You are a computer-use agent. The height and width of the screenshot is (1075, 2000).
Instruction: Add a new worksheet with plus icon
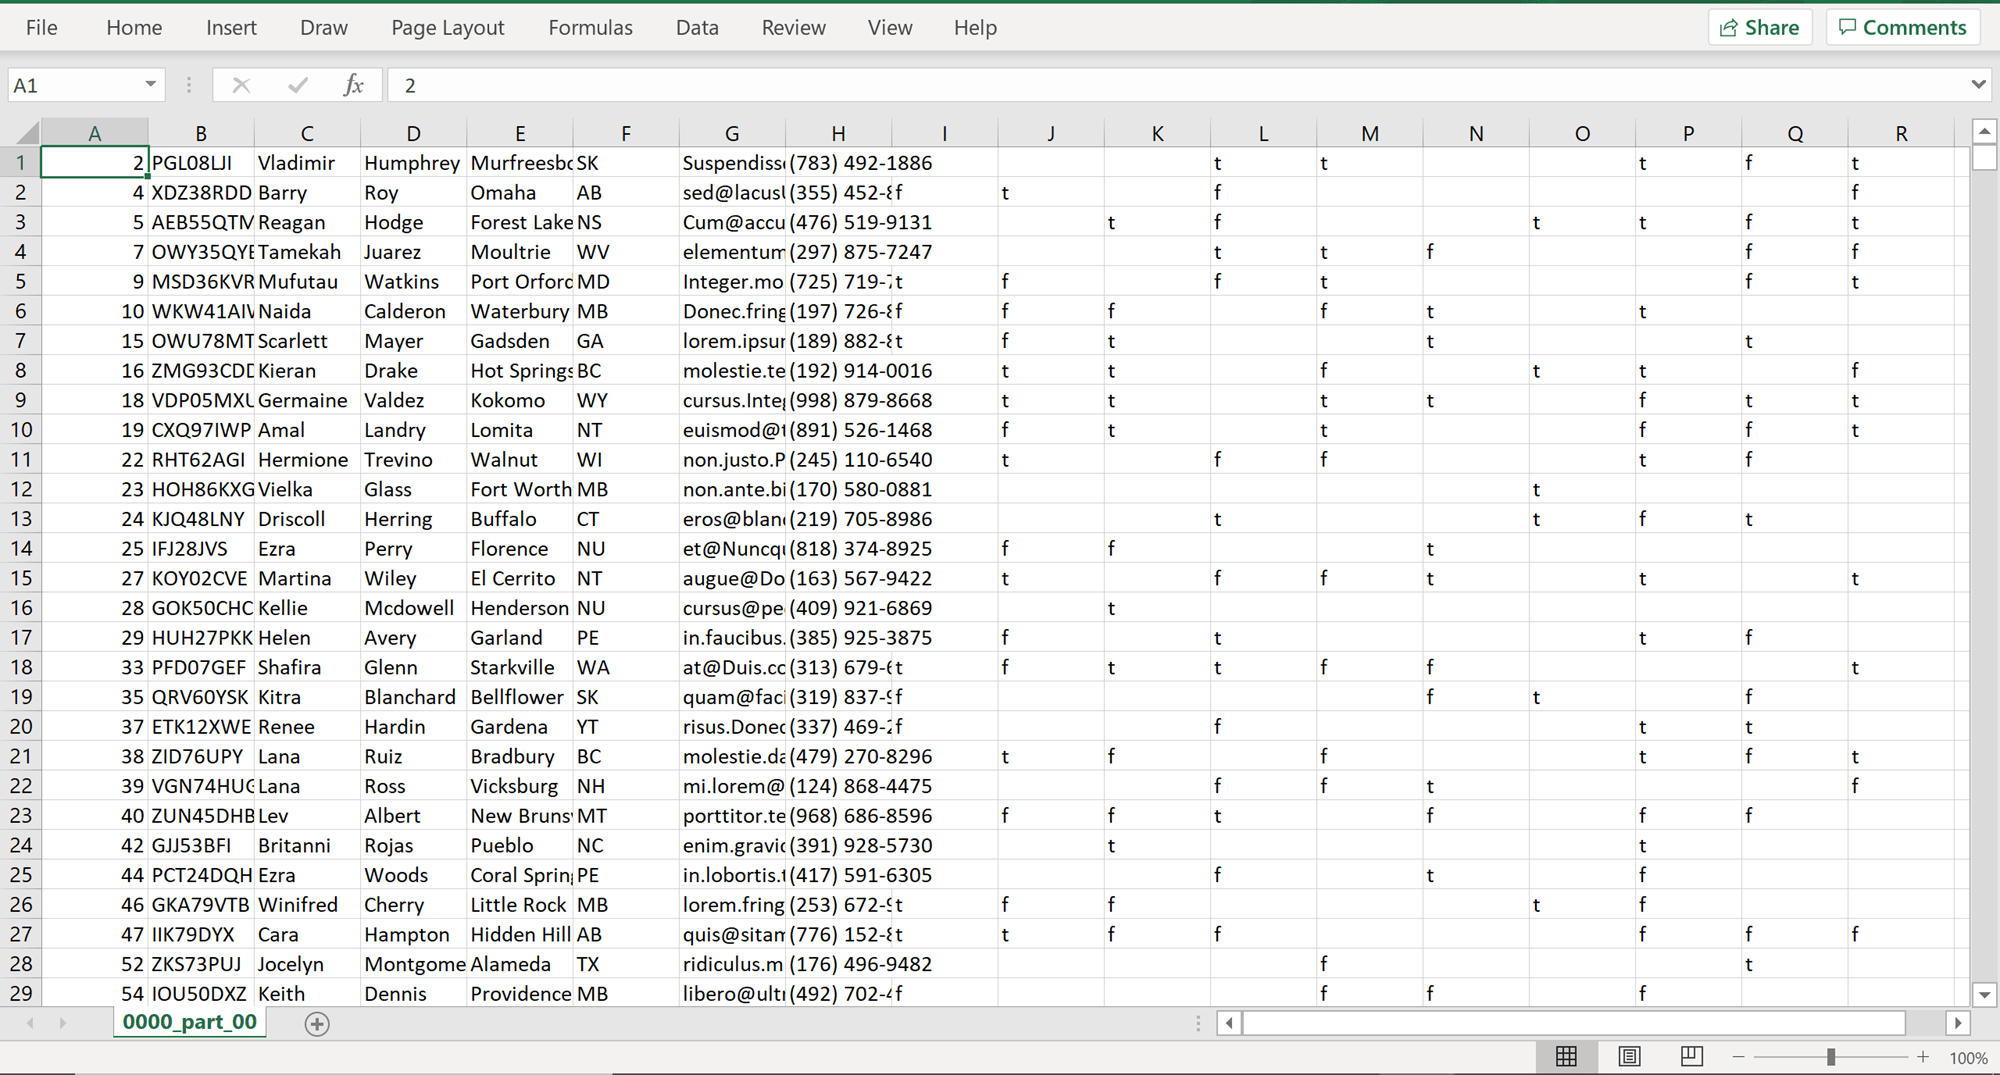[317, 1023]
